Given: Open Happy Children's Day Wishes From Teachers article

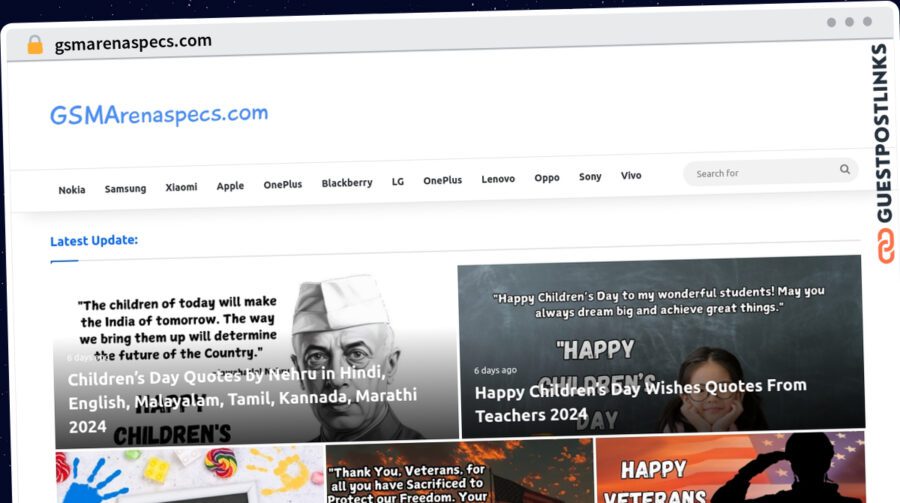Looking at the screenshot, I should (641, 400).
